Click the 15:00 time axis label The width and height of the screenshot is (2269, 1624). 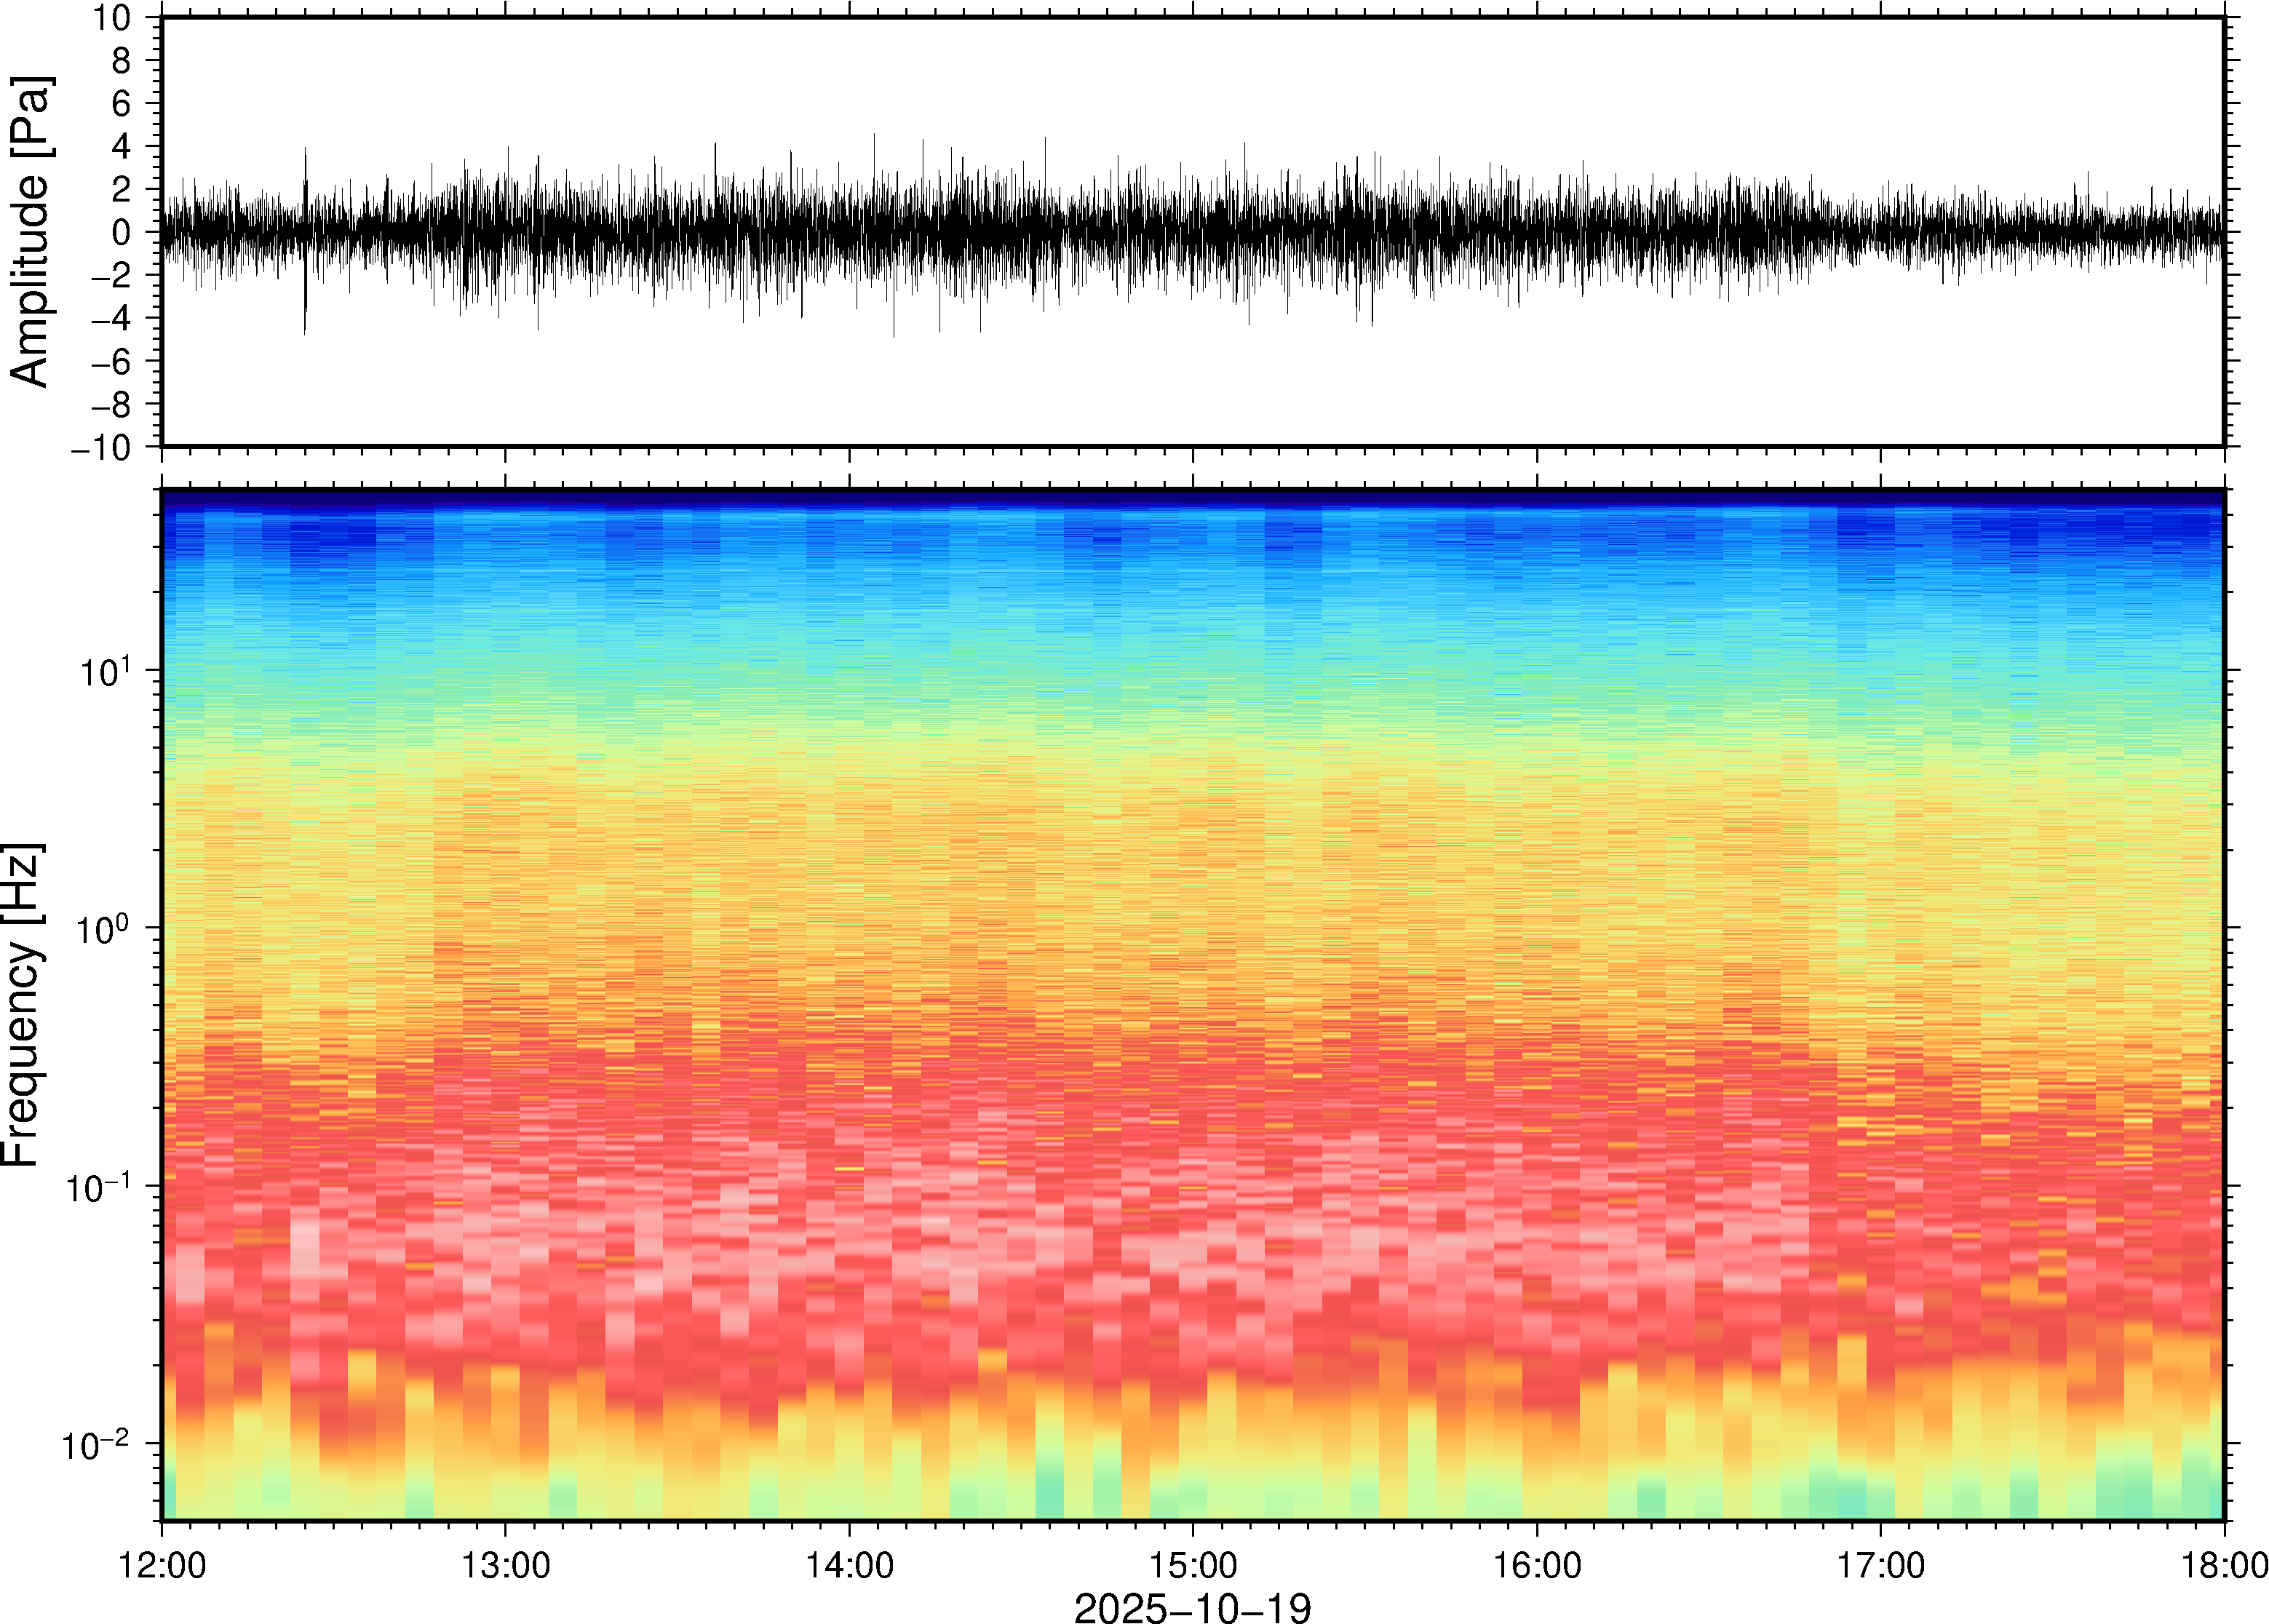[x=1192, y=1565]
